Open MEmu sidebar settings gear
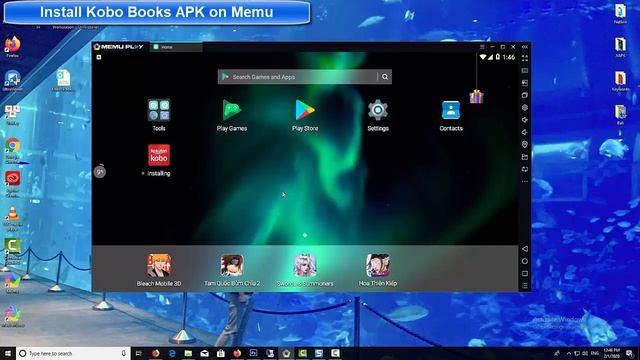The width and height of the screenshot is (640, 360). 525,107
